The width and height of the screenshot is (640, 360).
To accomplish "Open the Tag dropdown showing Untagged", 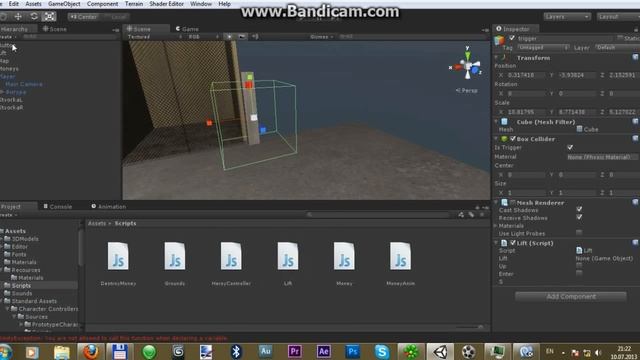I will coord(543,48).
